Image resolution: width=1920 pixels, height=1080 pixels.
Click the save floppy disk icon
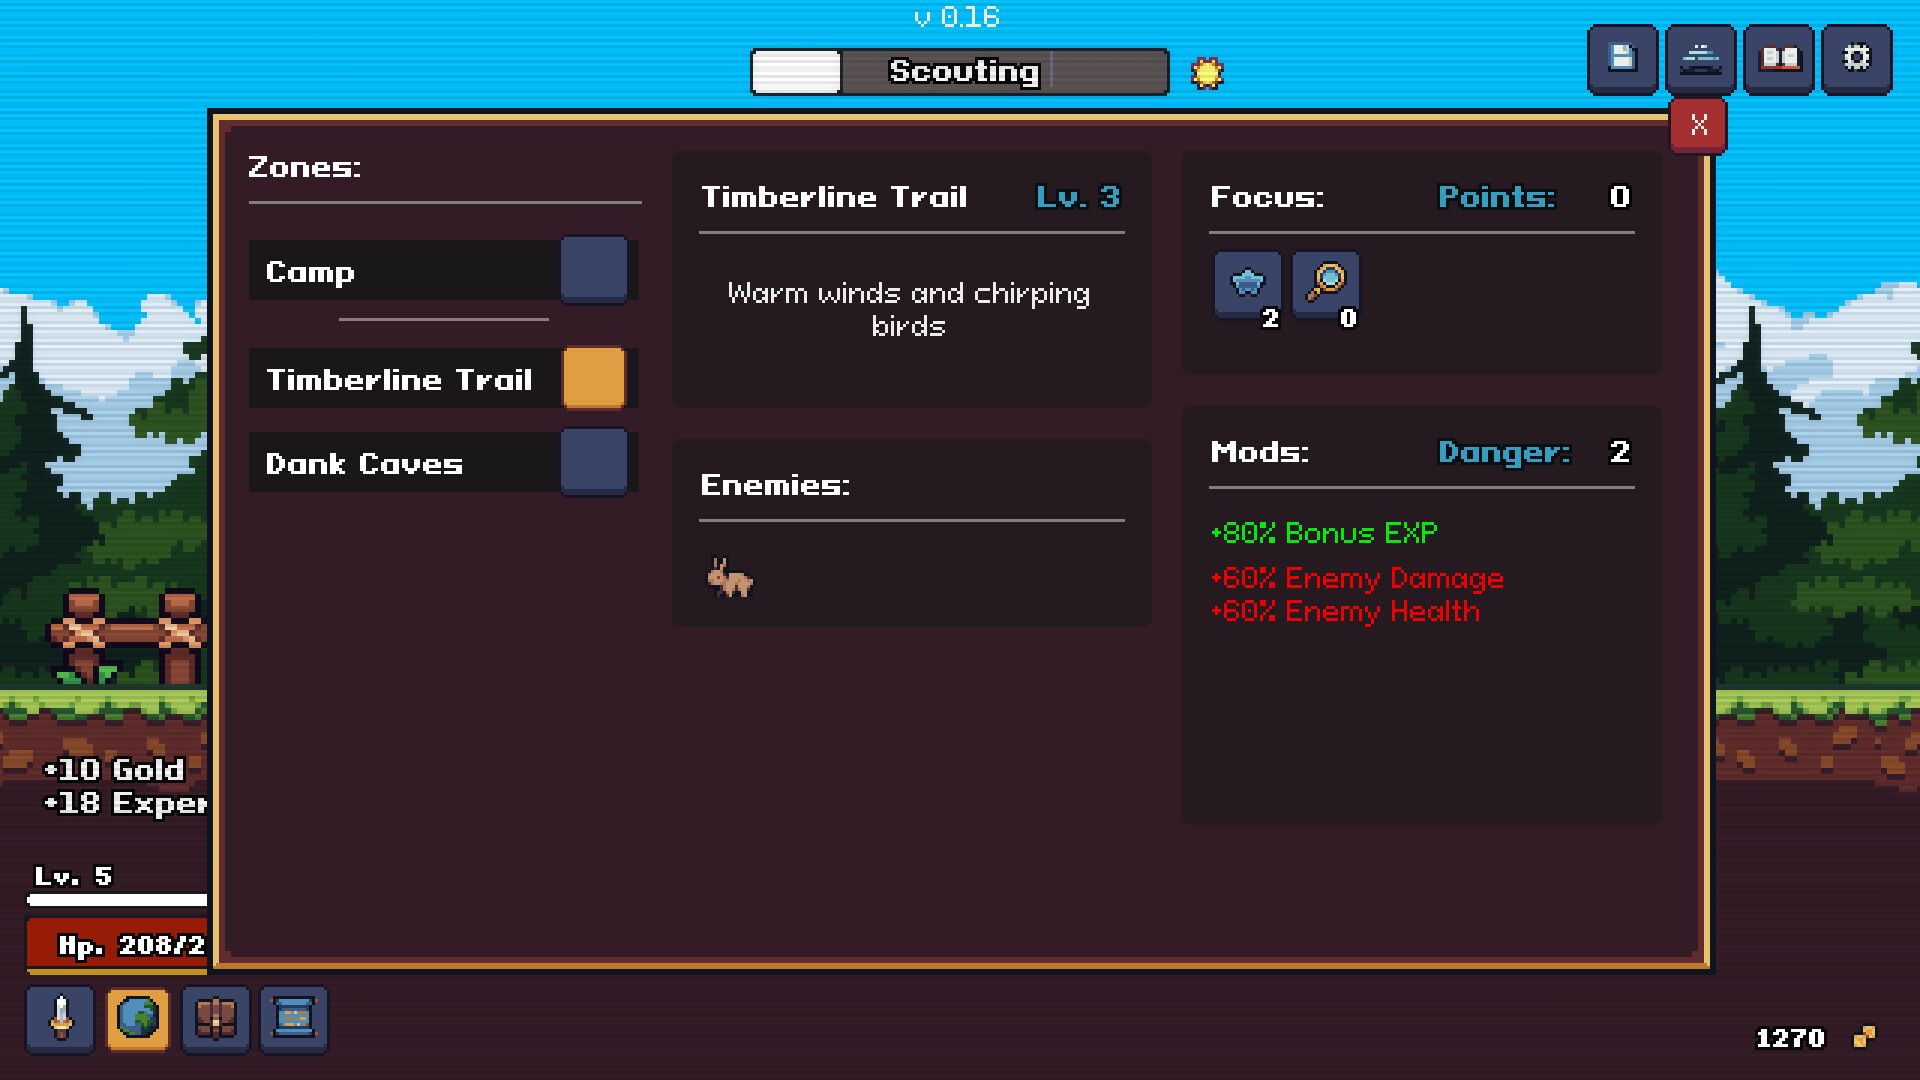[1622, 59]
